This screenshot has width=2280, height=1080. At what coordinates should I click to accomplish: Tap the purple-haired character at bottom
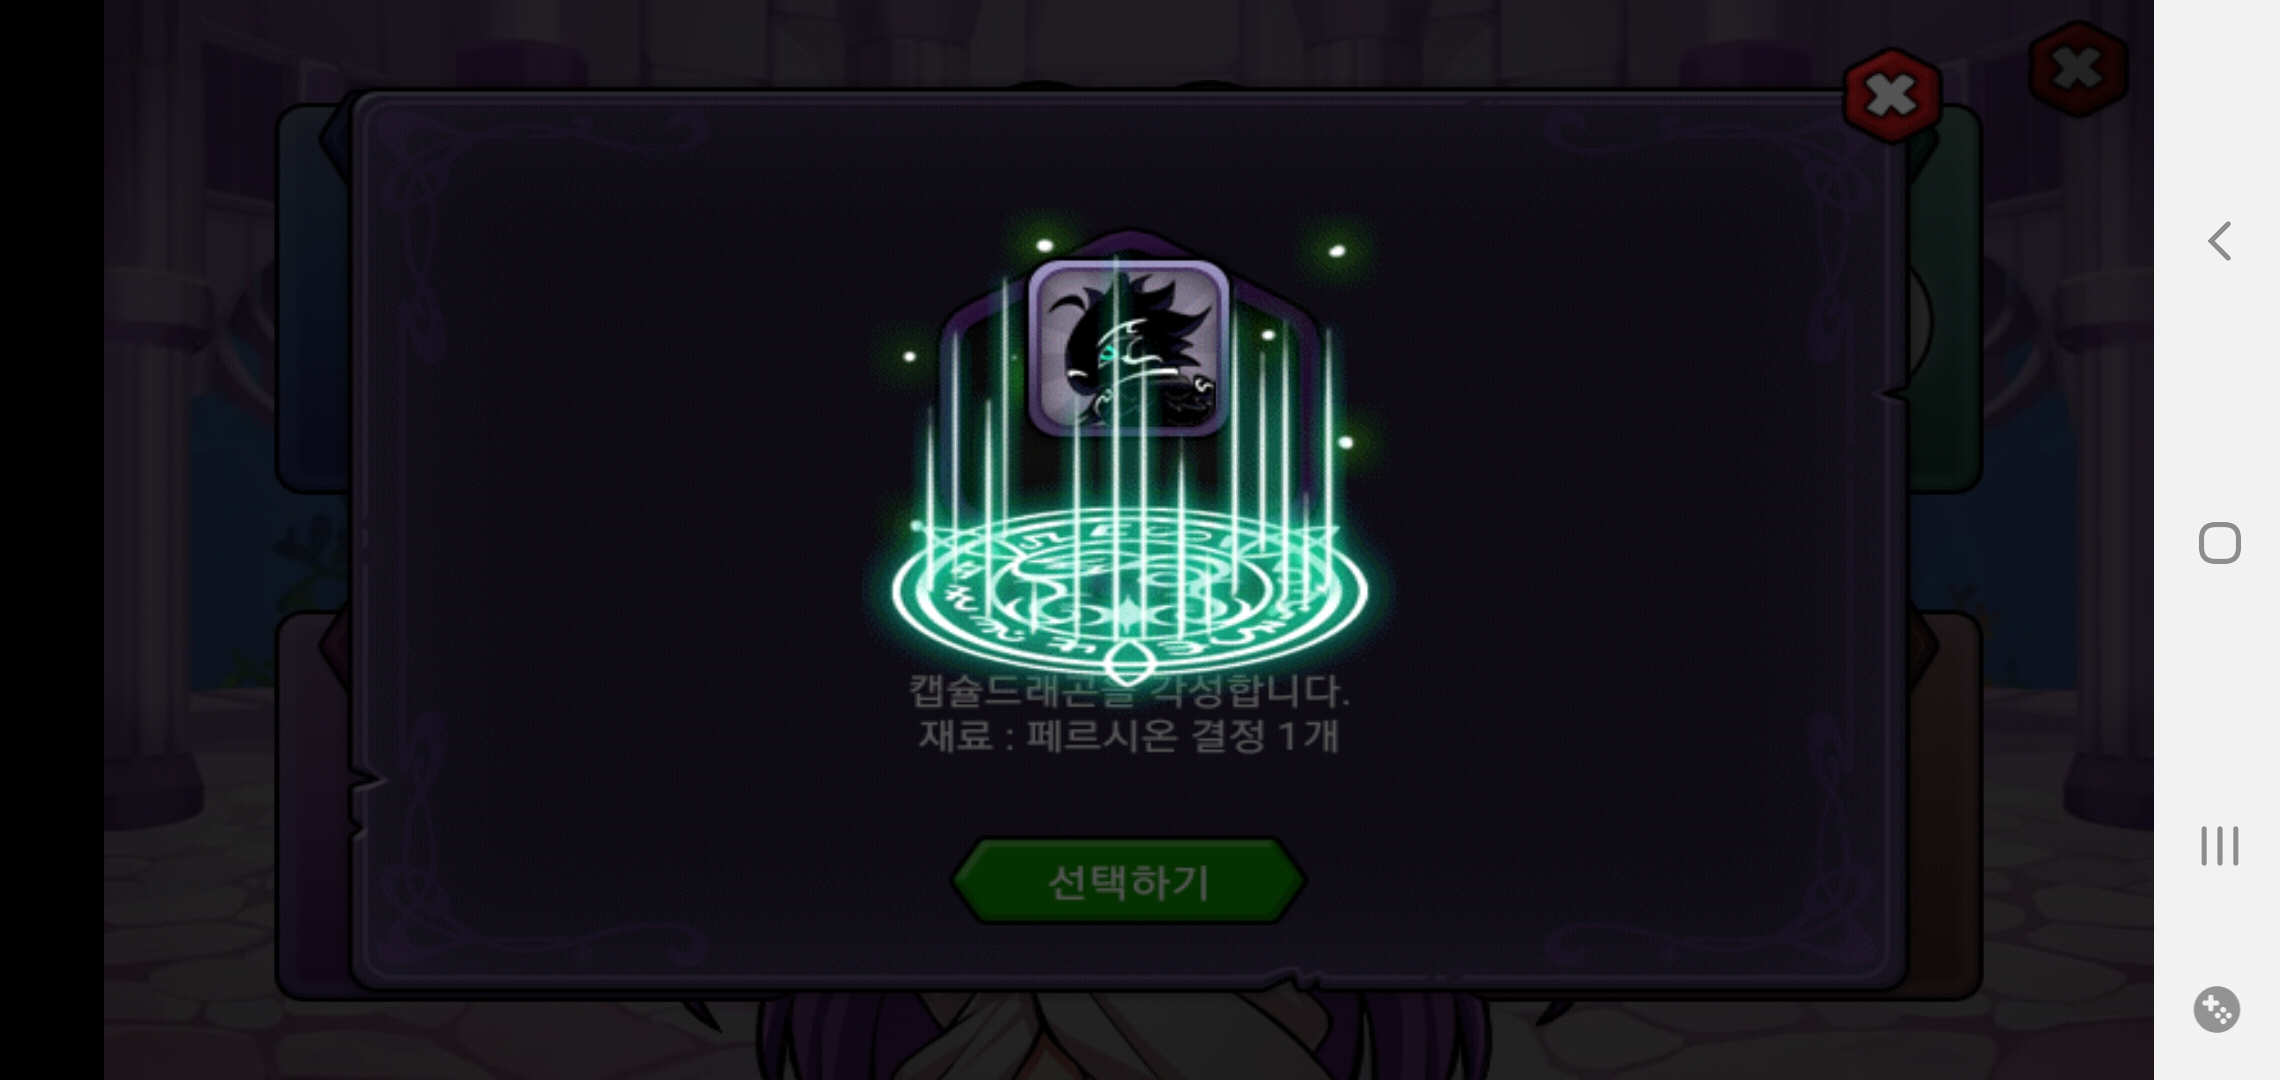[x=1129, y=1038]
